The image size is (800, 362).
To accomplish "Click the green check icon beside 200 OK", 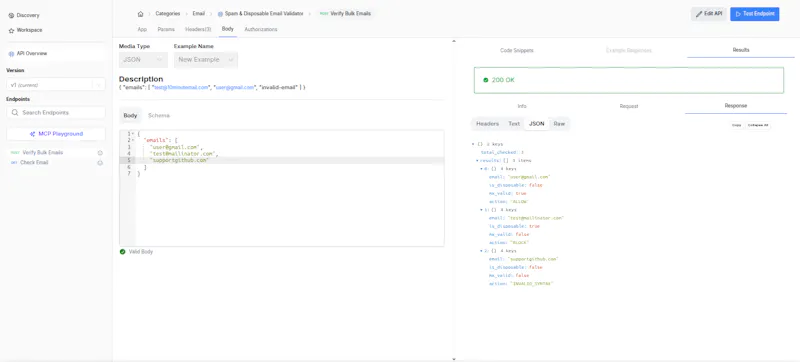I will [x=486, y=80].
